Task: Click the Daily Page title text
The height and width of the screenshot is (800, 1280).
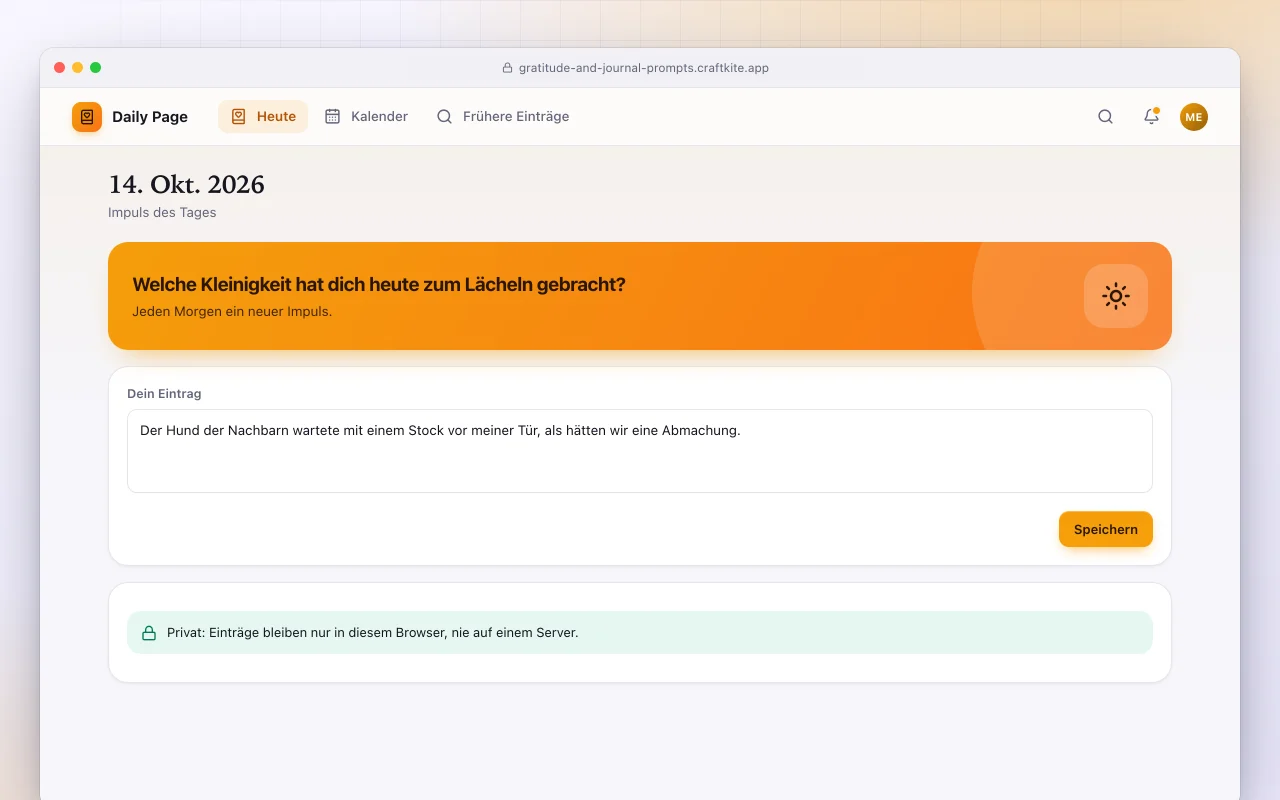Action: 150,117
